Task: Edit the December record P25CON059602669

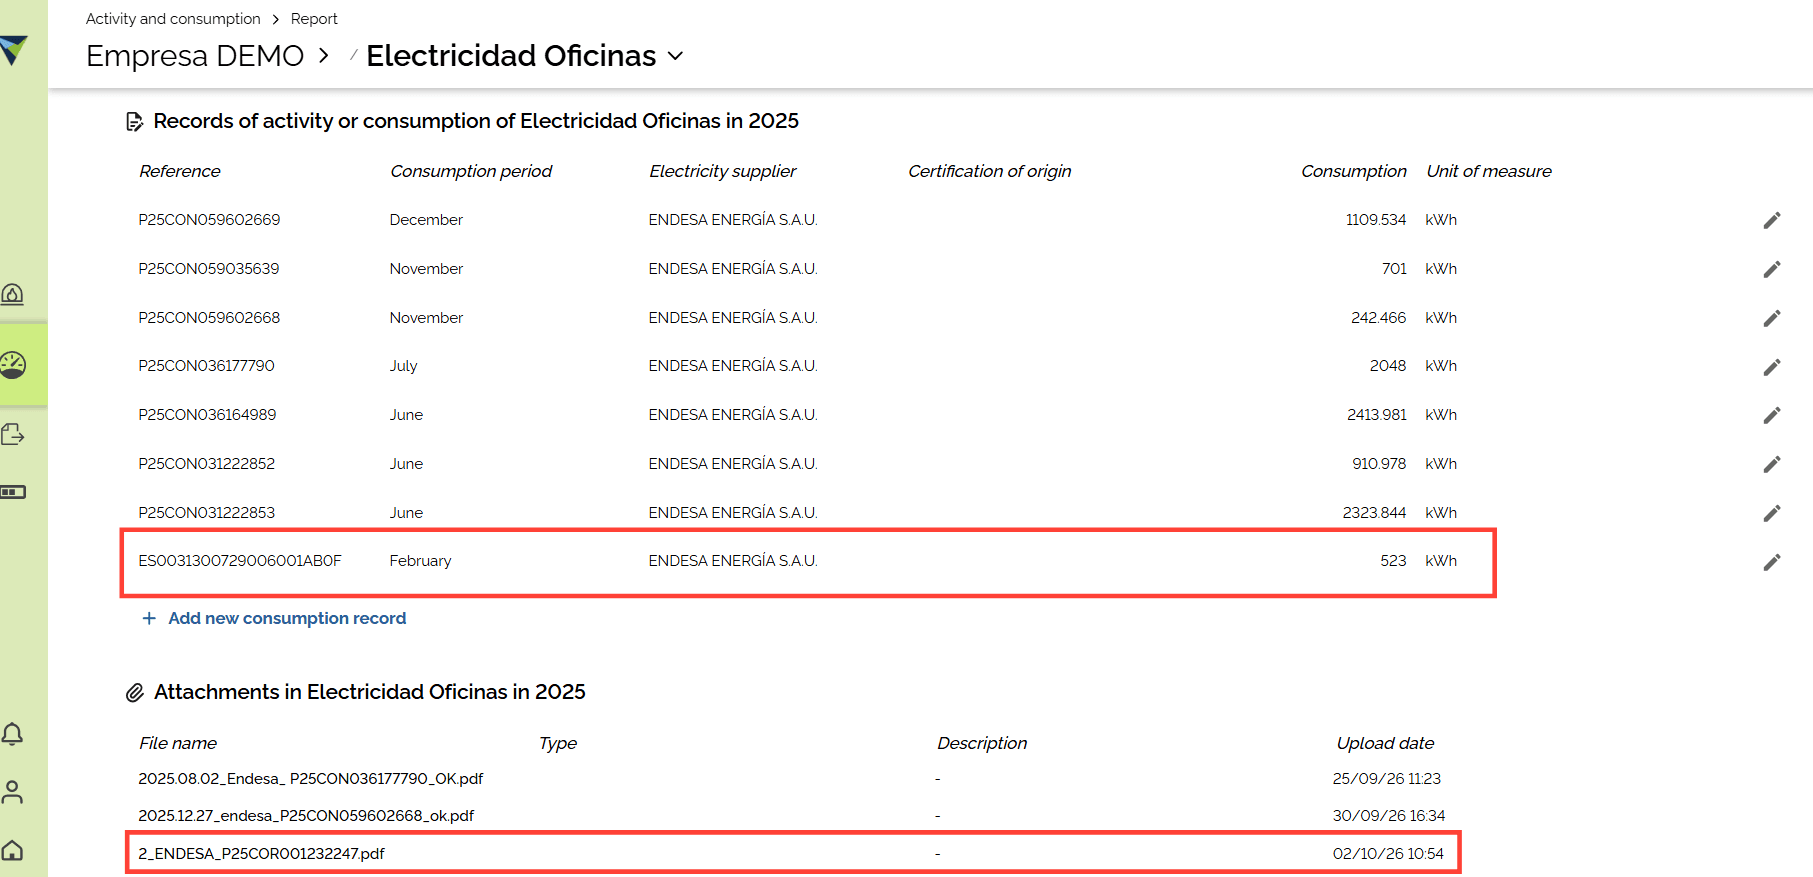Action: pos(1771,220)
